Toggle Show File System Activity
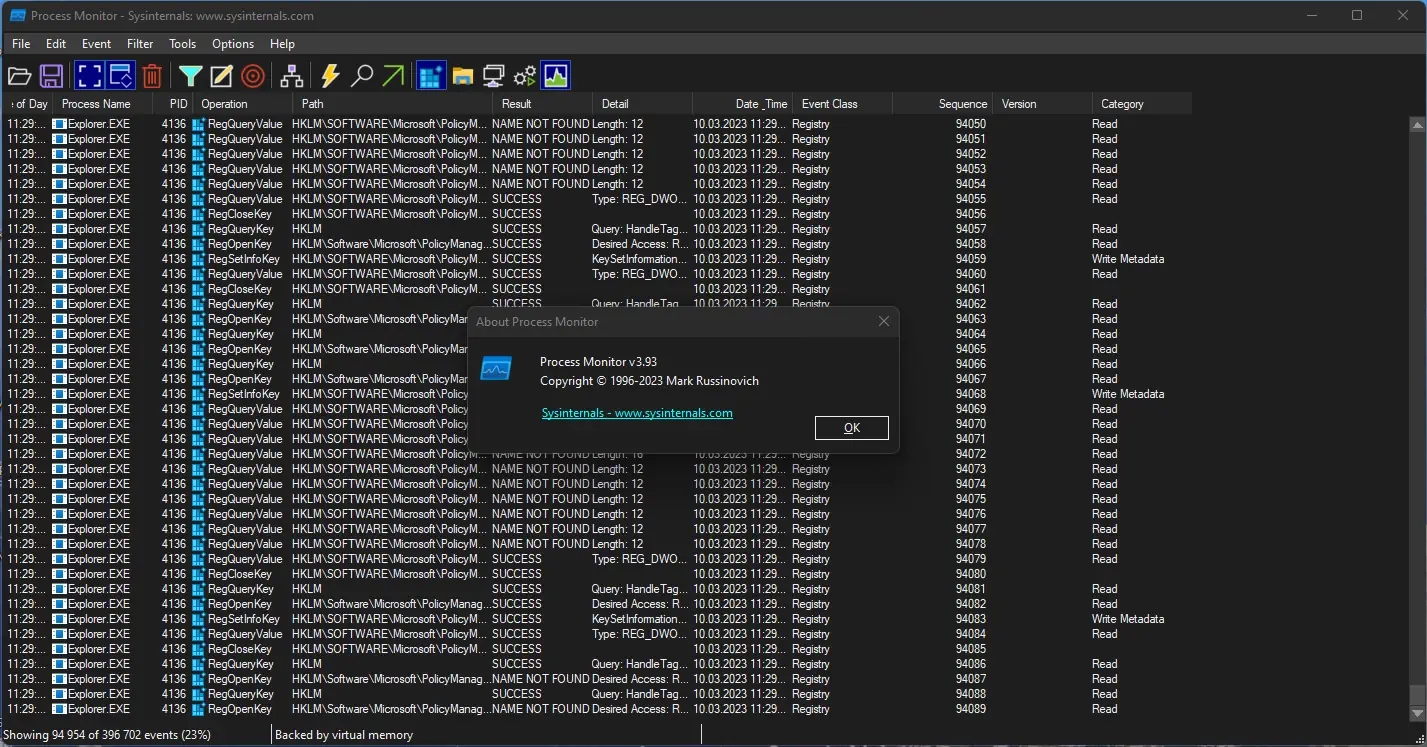1427x747 pixels. click(462, 76)
